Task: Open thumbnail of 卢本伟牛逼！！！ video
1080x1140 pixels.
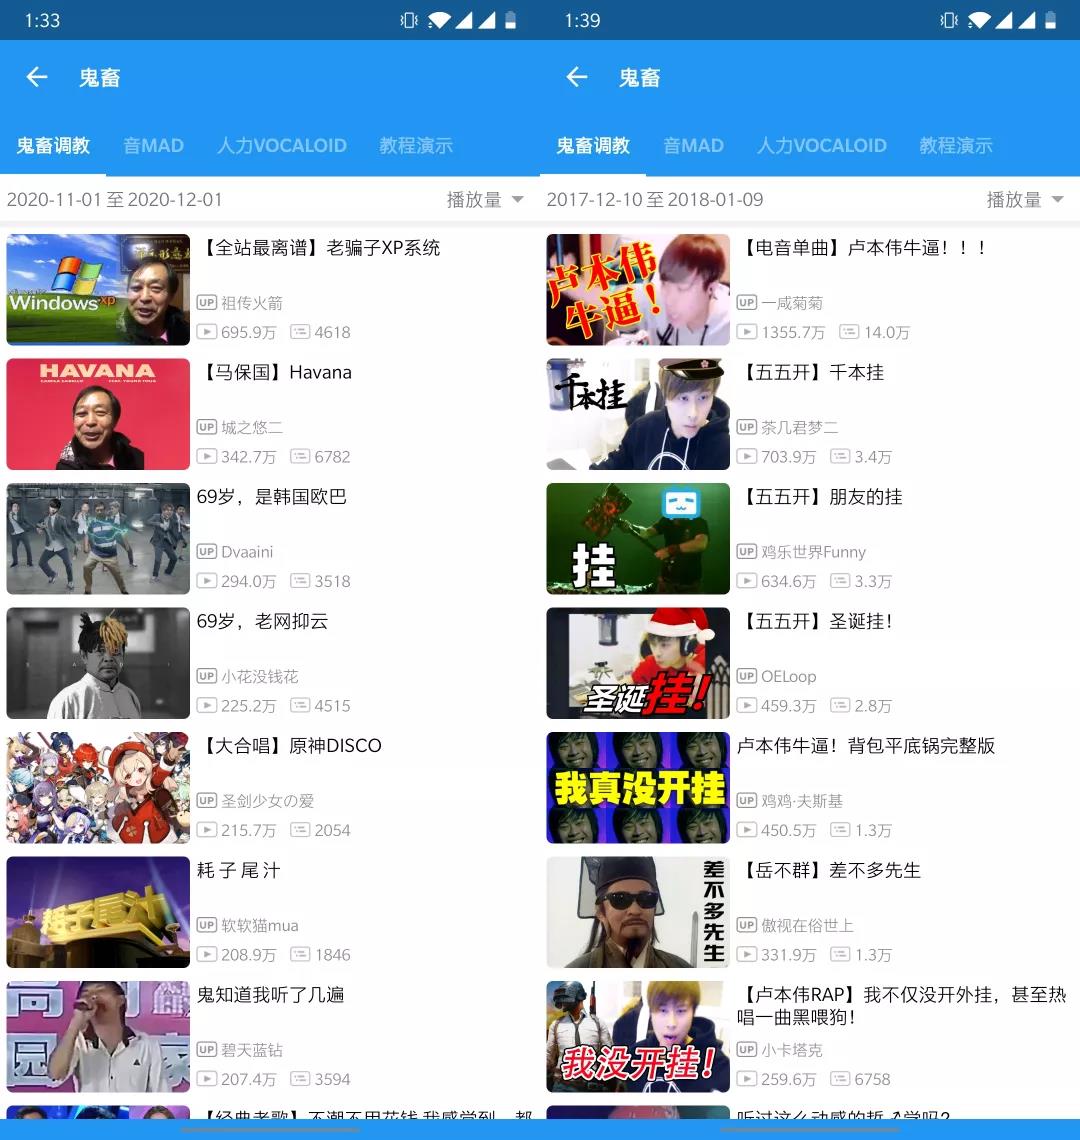Action: click(x=638, y=289)
